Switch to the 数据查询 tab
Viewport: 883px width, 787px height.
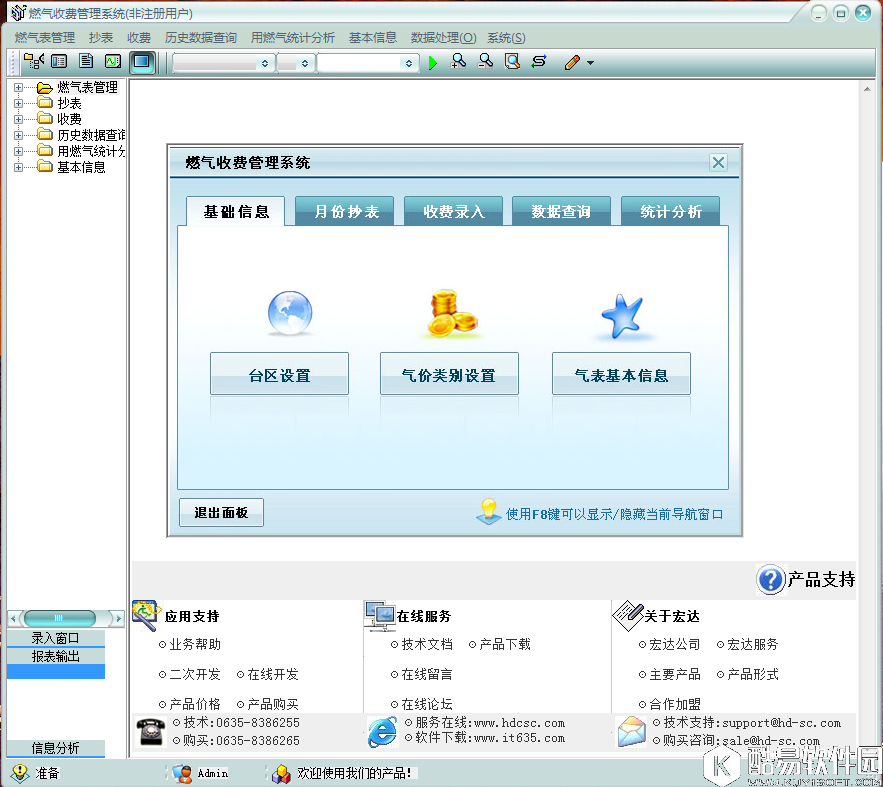tap(562, 211)
